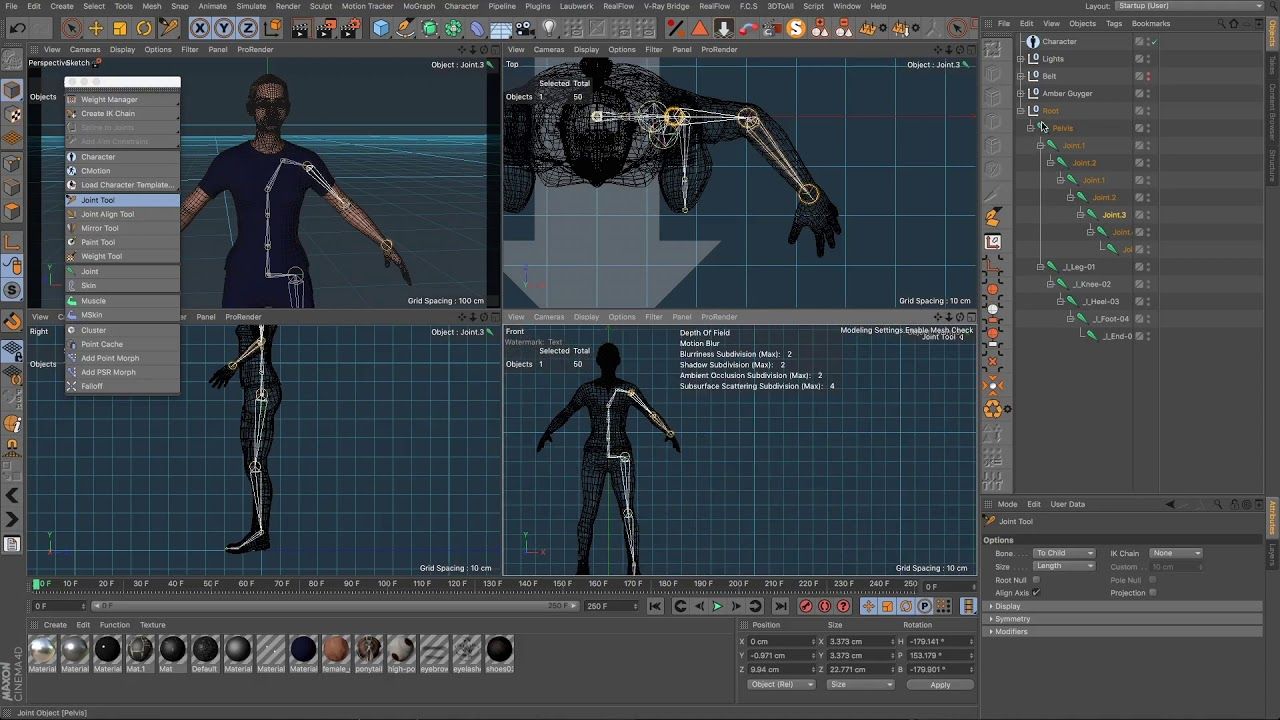Enable the Root Null checkbox

[x=1036, y=580]
